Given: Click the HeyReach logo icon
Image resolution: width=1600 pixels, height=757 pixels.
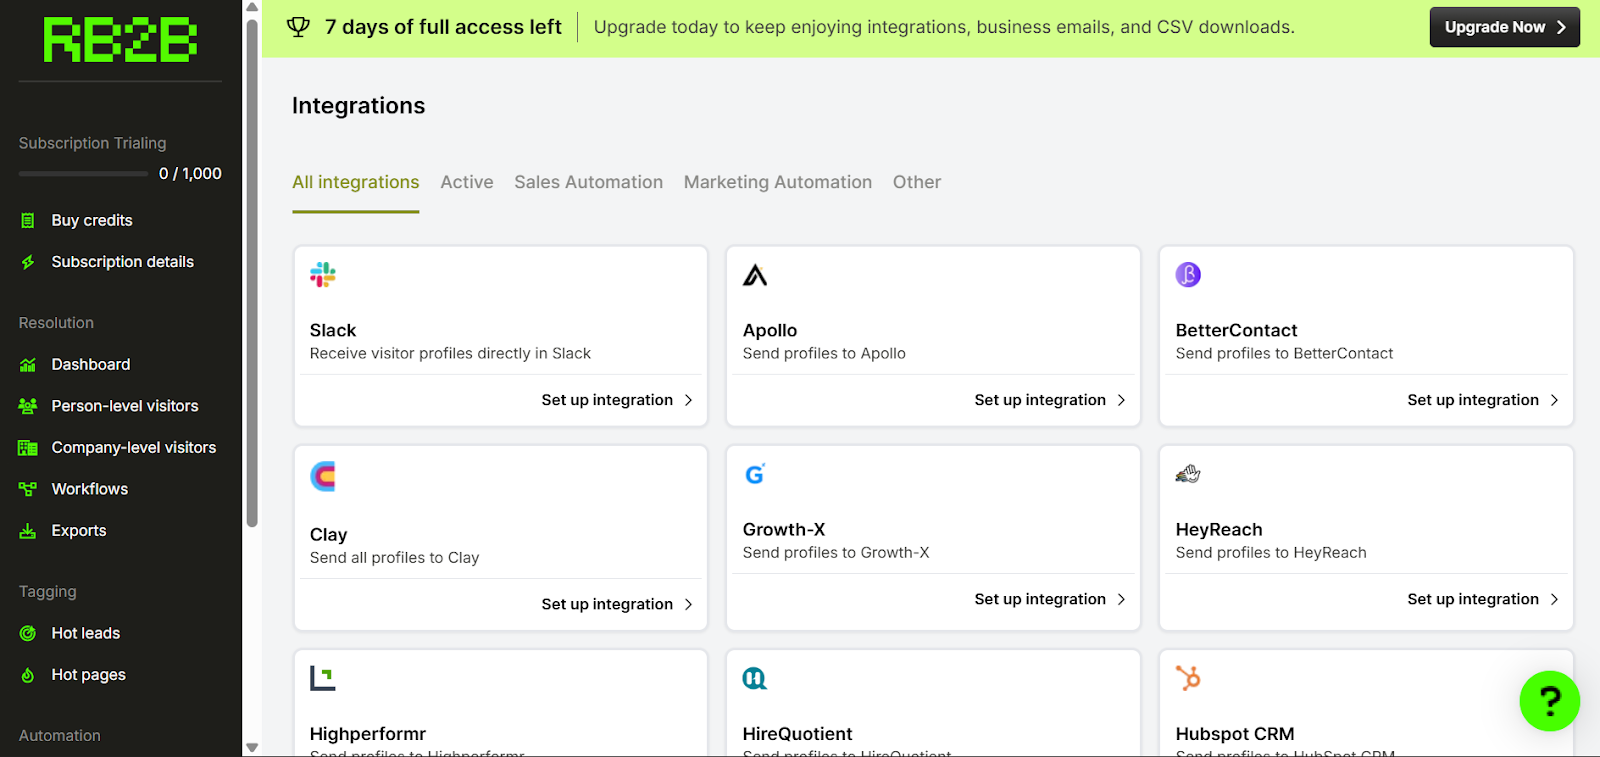Looking at the screenshot, I should [1188, 474].
